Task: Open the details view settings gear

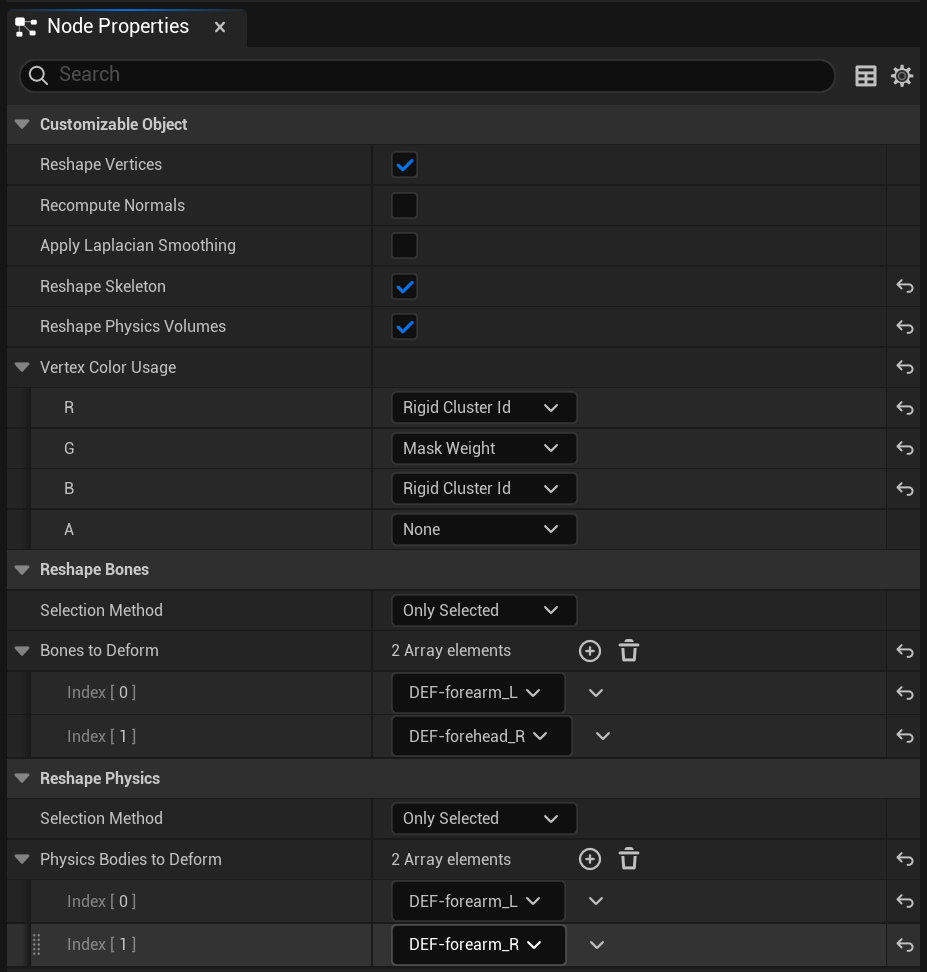Action: 902,76
